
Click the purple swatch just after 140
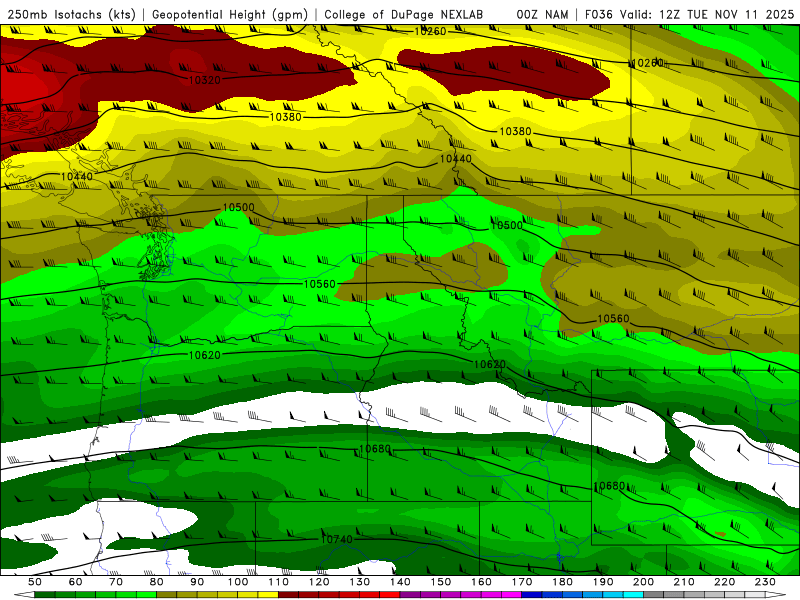[x=410, y=595]
